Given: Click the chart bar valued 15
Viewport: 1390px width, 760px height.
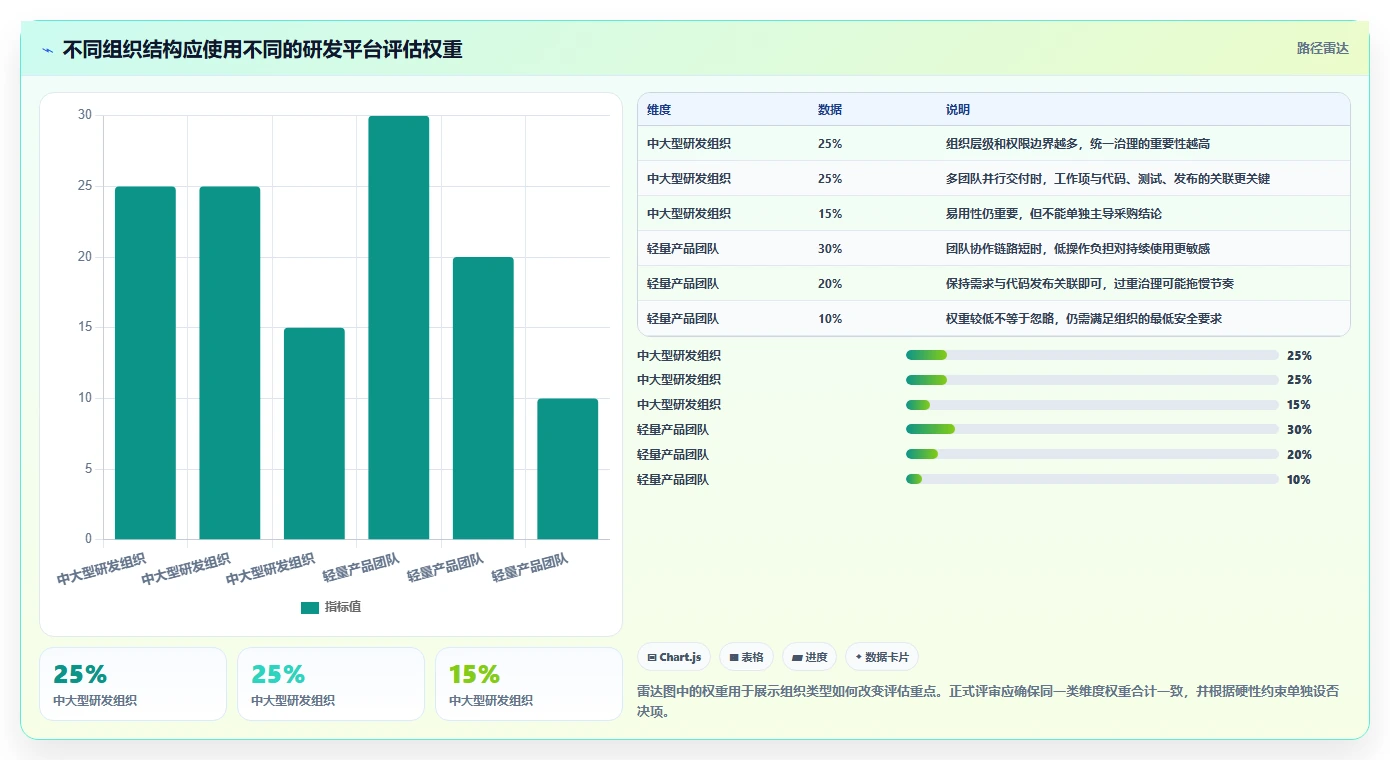Looking at the screenshot, I should pyautogui.click(x=314, y=434).
